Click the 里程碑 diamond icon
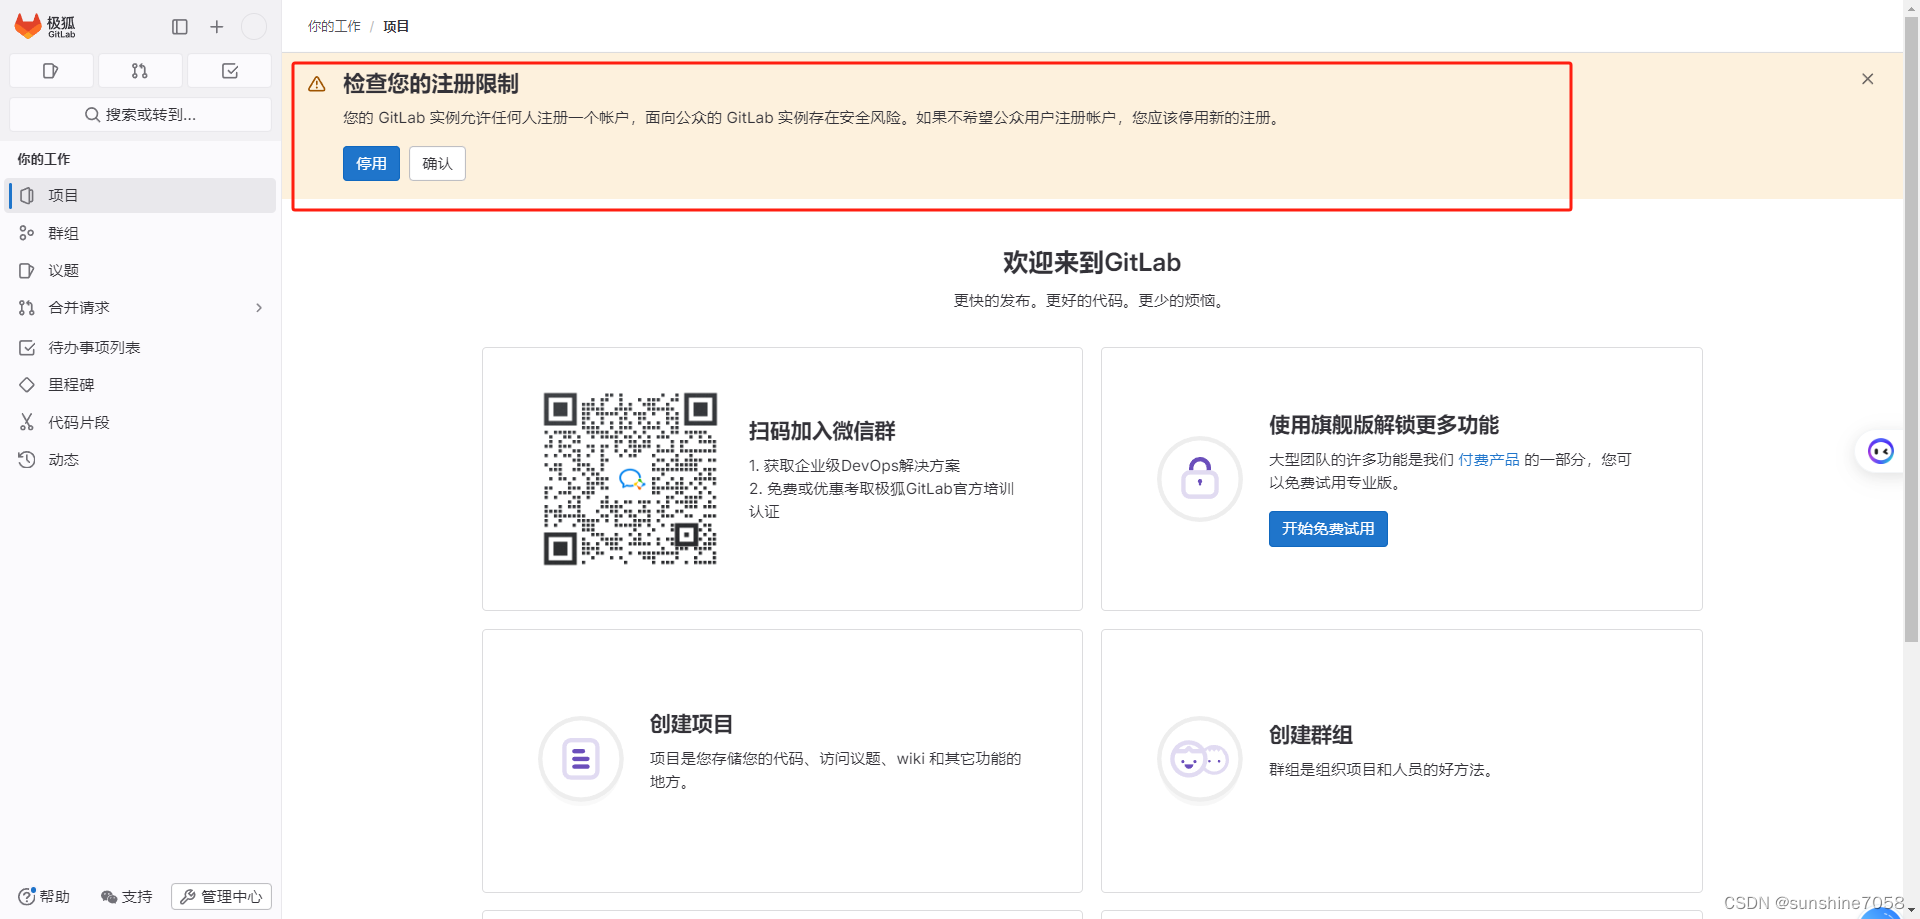This screenshot has height=919, width=1920. click(27, 385)
